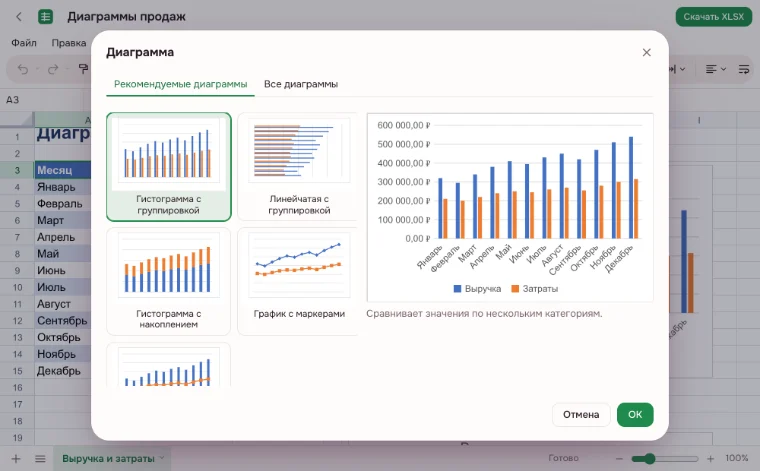Image resolution: width=760 pixels, height=471 pixels.
Task: Click the green spreadsheet app icon
Action: point(45,17)
